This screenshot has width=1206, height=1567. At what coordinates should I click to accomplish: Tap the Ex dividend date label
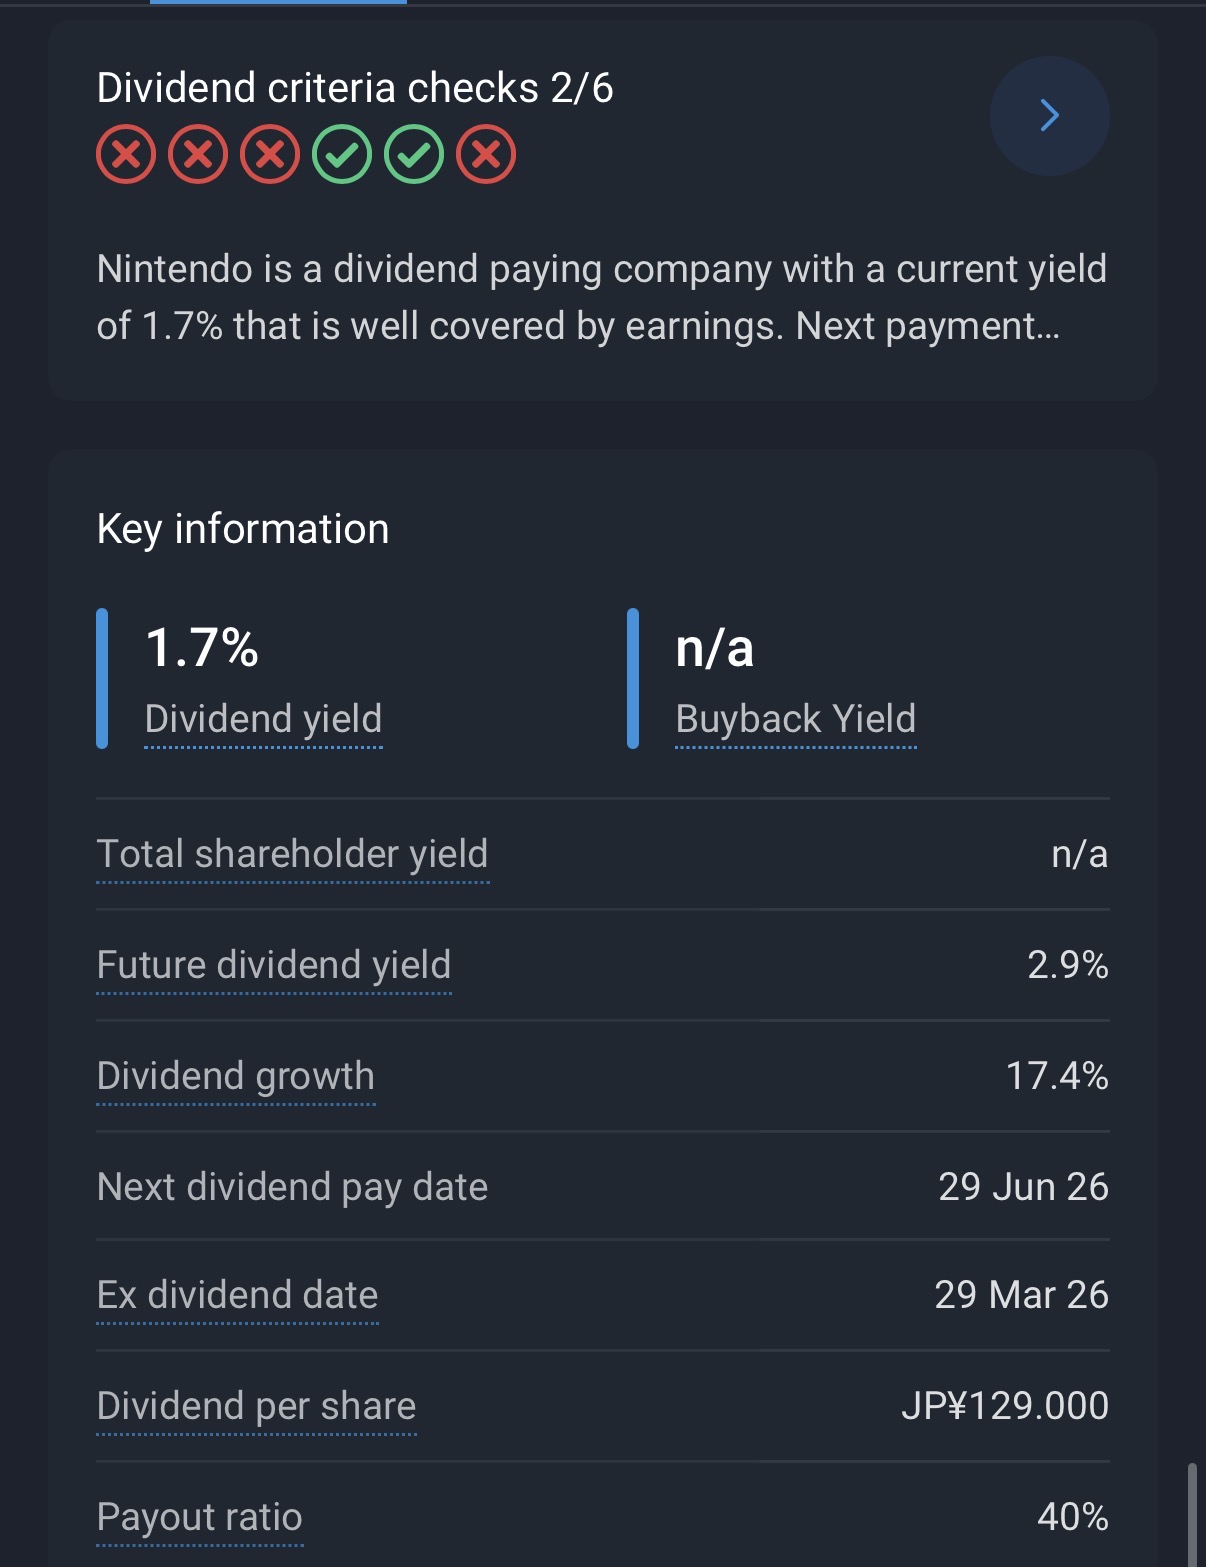[237, 1295]
